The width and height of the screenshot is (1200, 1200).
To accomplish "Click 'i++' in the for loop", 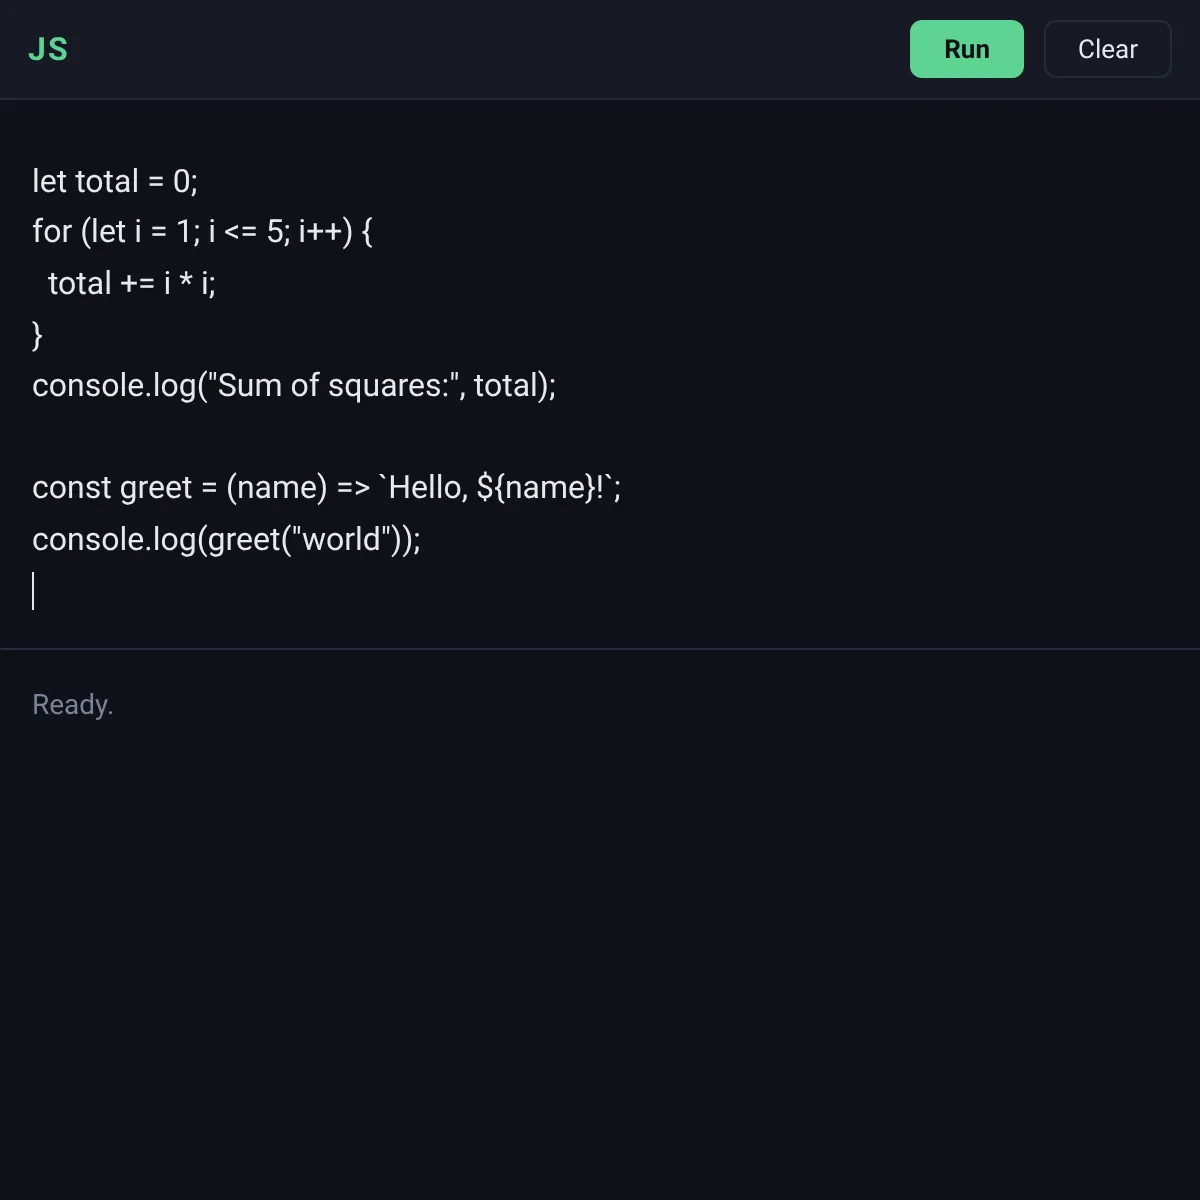I will coord(320,232).
